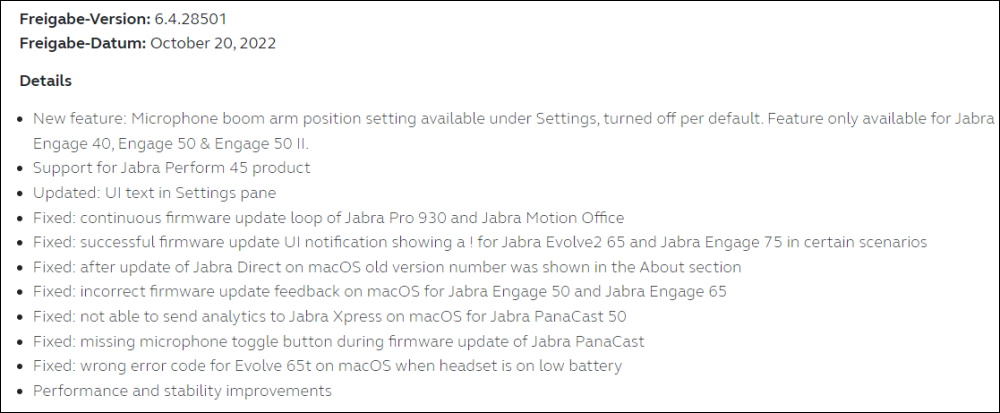
Task: Click Support for Jabra Perform 45 entry
Action: pos(172,168)
